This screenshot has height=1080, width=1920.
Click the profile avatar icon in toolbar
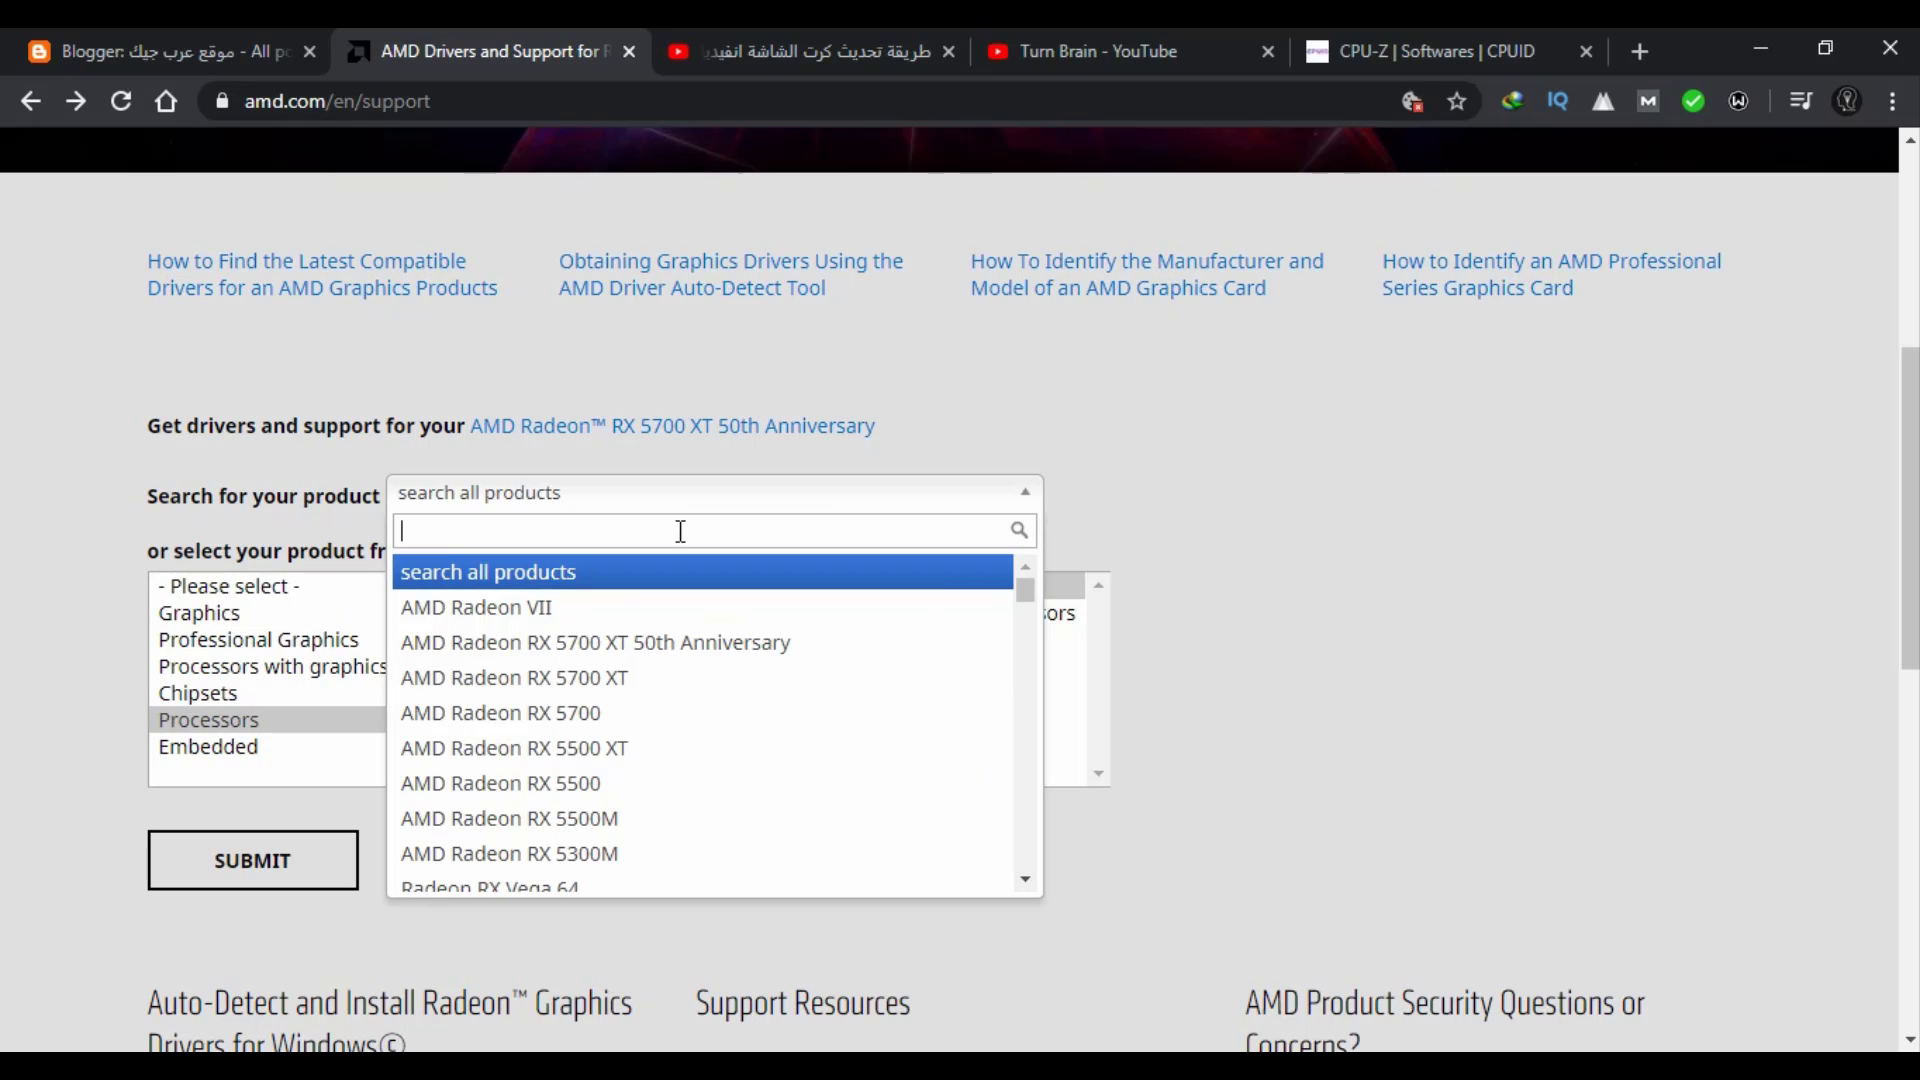coord(1847,101)
